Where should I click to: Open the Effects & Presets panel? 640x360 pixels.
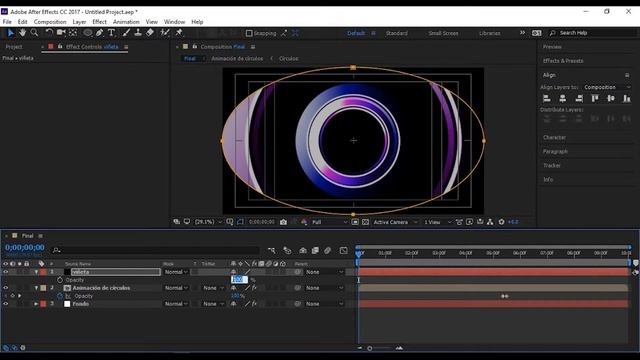pos(563,60)
